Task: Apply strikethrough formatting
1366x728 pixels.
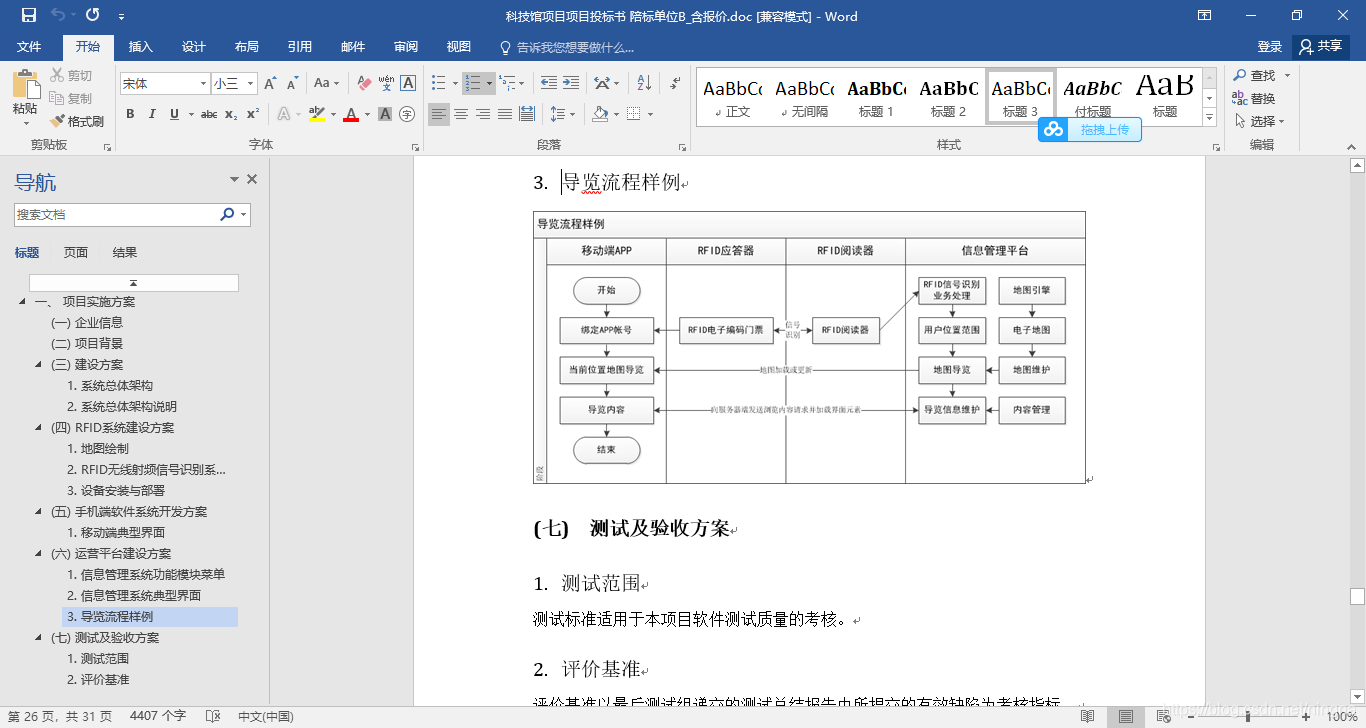Action: (208, 114)
